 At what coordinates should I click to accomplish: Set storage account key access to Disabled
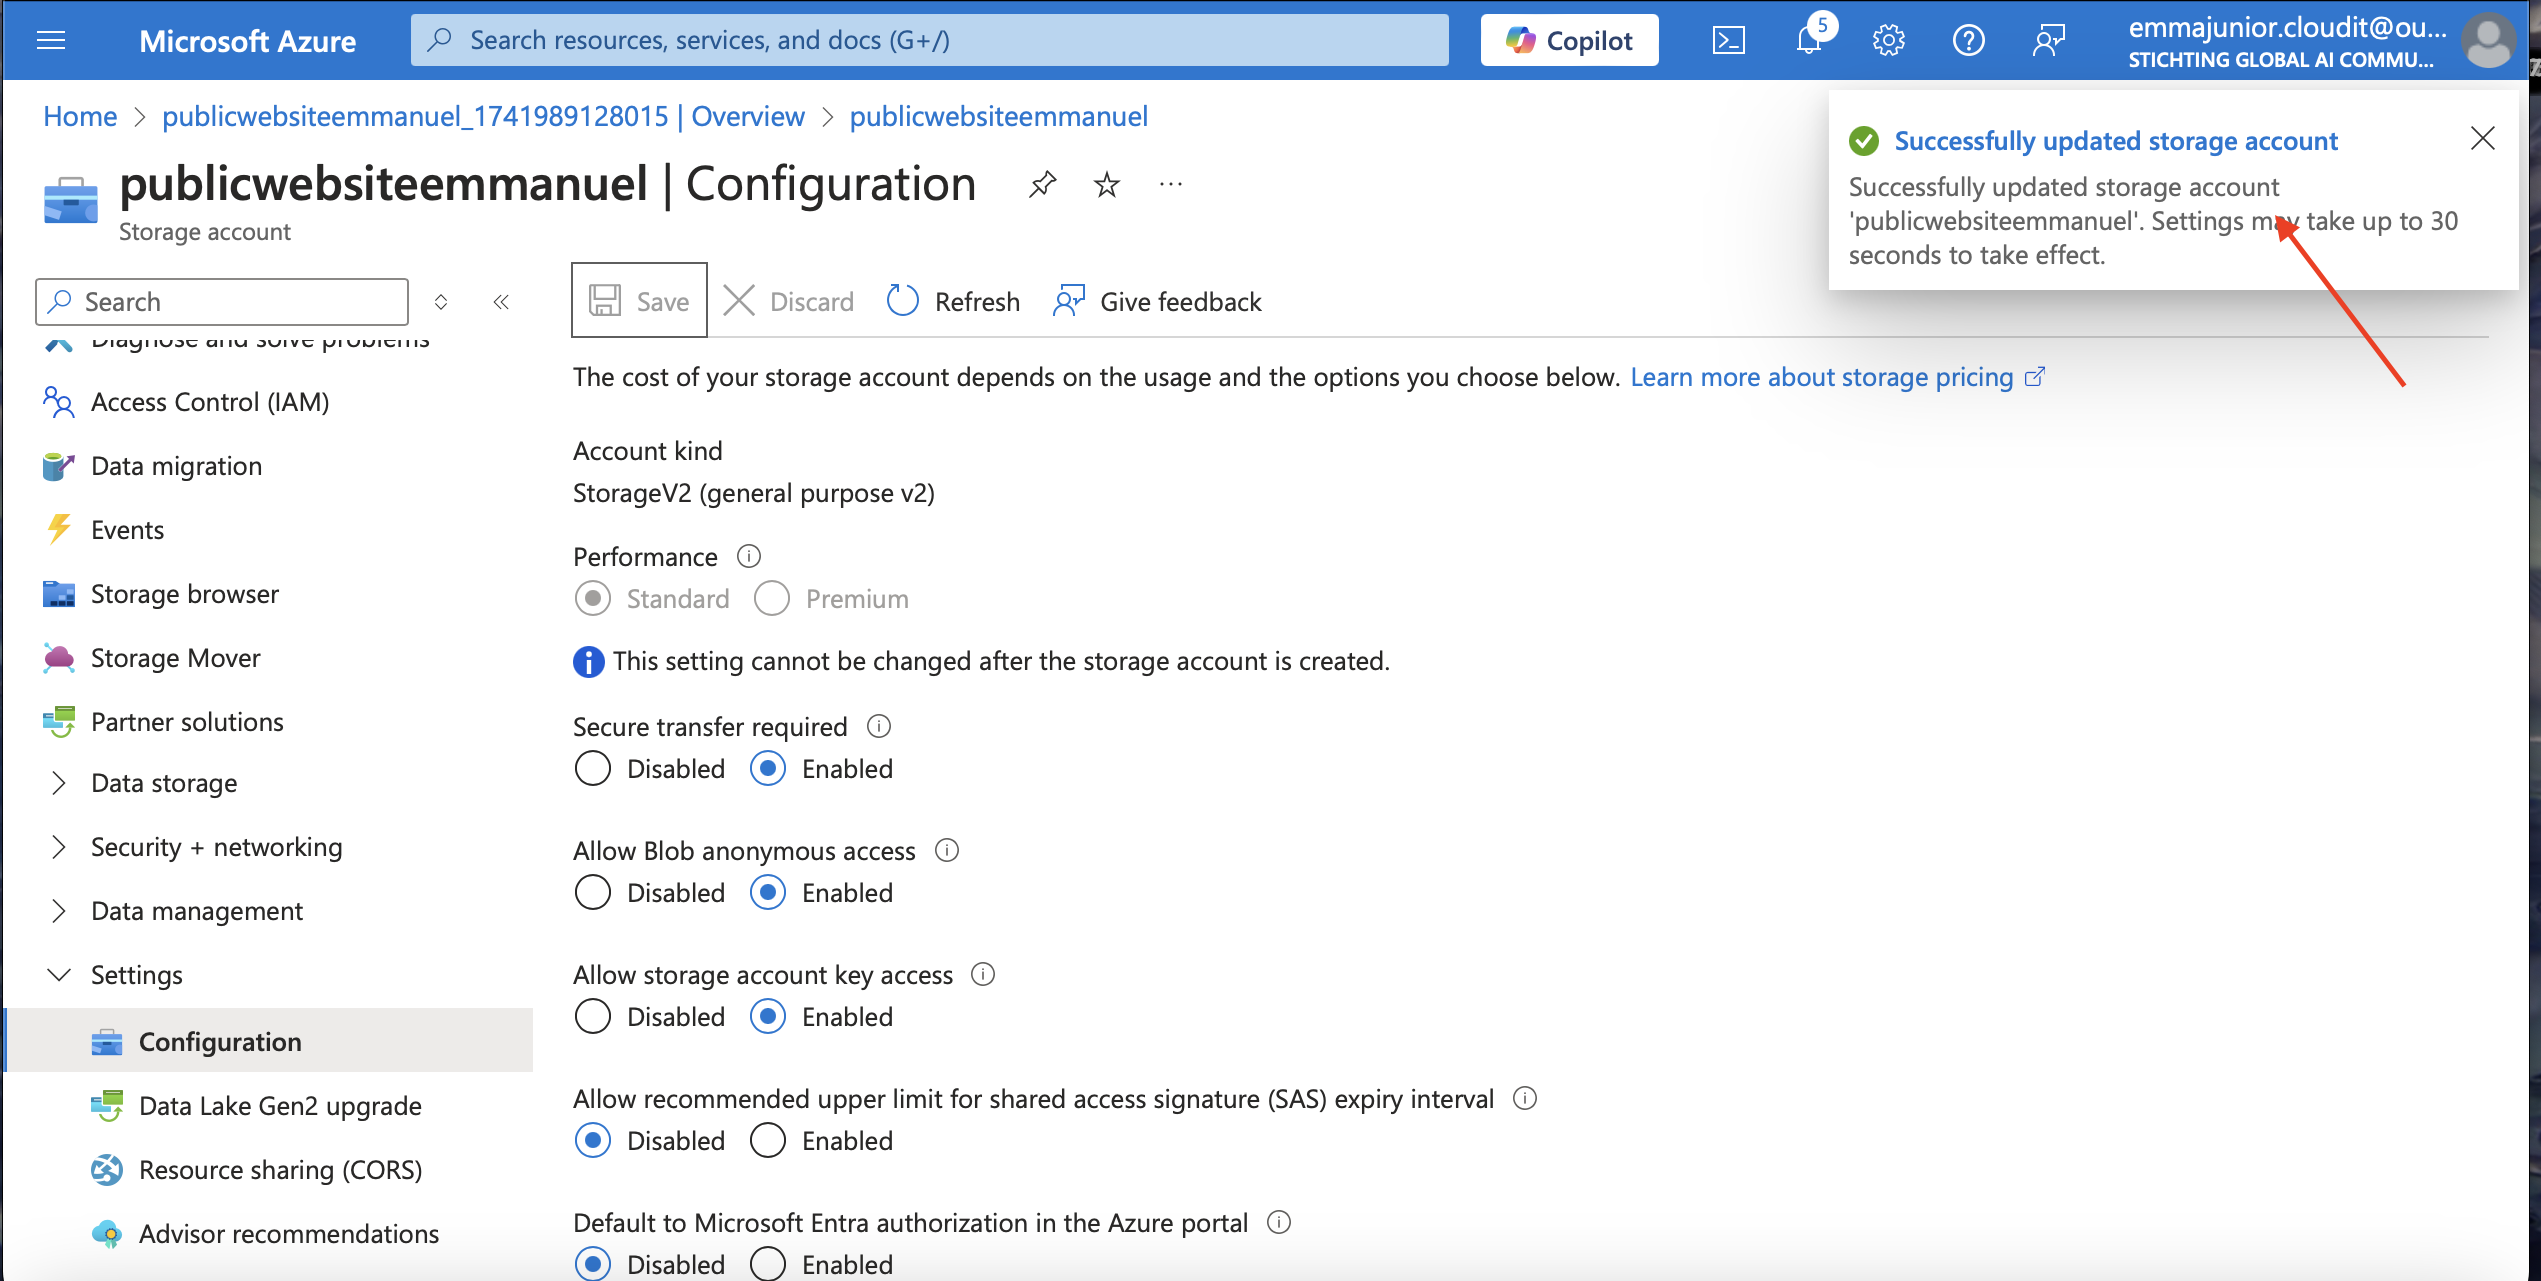(x=593, y=1017)
